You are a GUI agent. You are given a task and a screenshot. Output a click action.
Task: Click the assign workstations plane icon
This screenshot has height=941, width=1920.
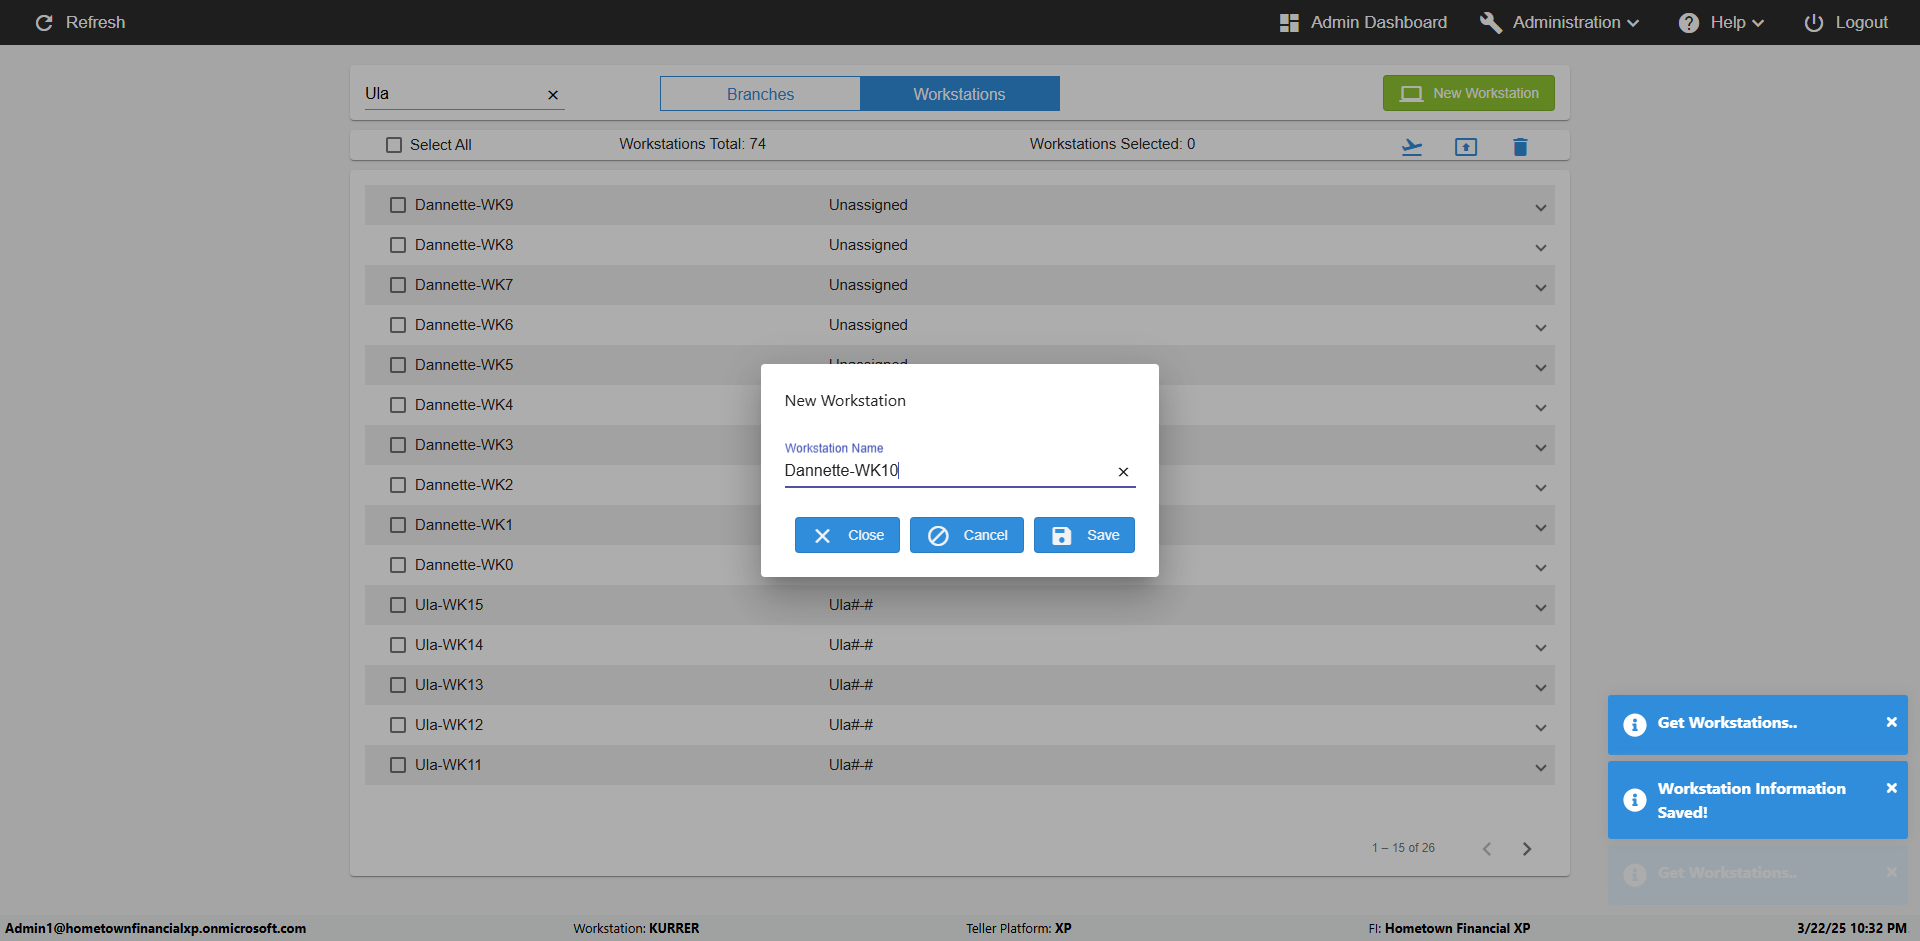click(x=1412, y=147)
